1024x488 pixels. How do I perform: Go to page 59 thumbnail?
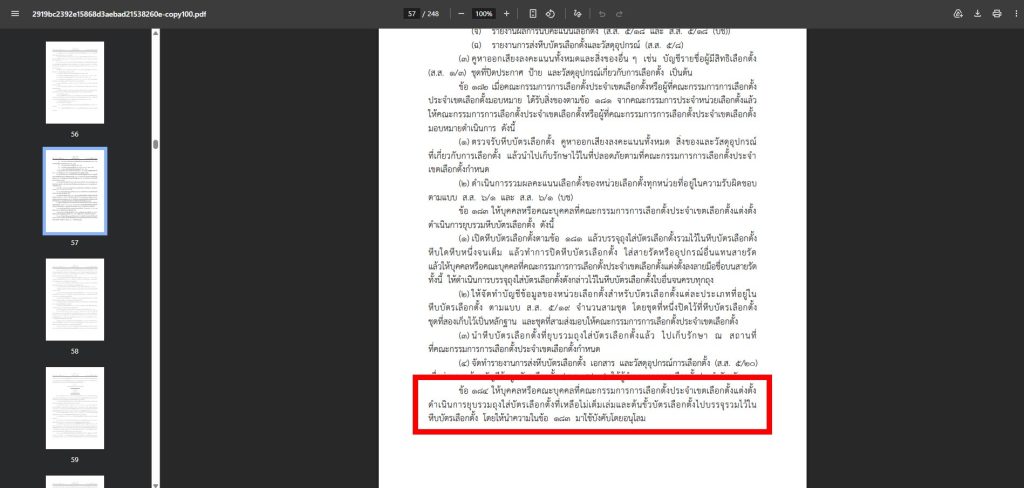[74, 407]
